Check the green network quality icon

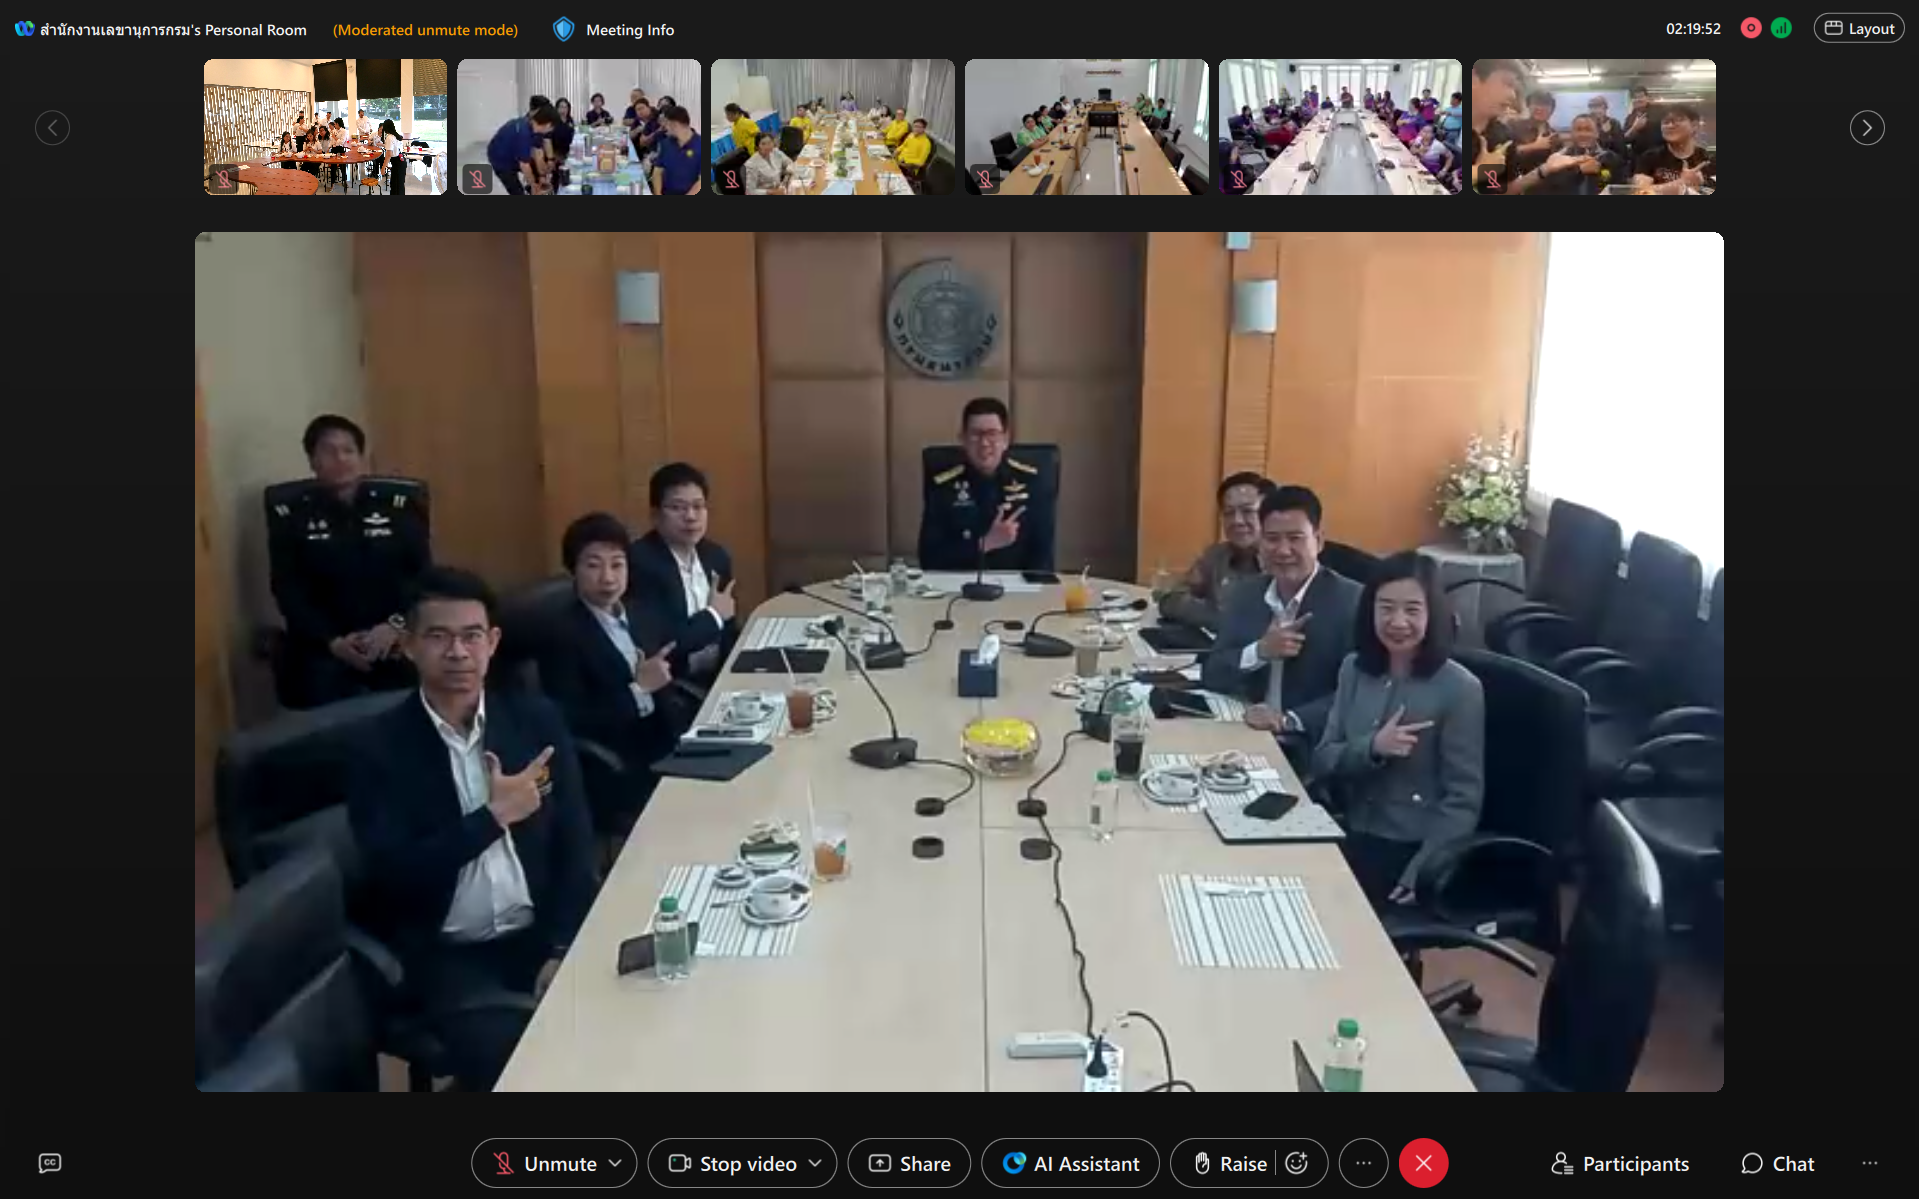[x=1781, y=29]
